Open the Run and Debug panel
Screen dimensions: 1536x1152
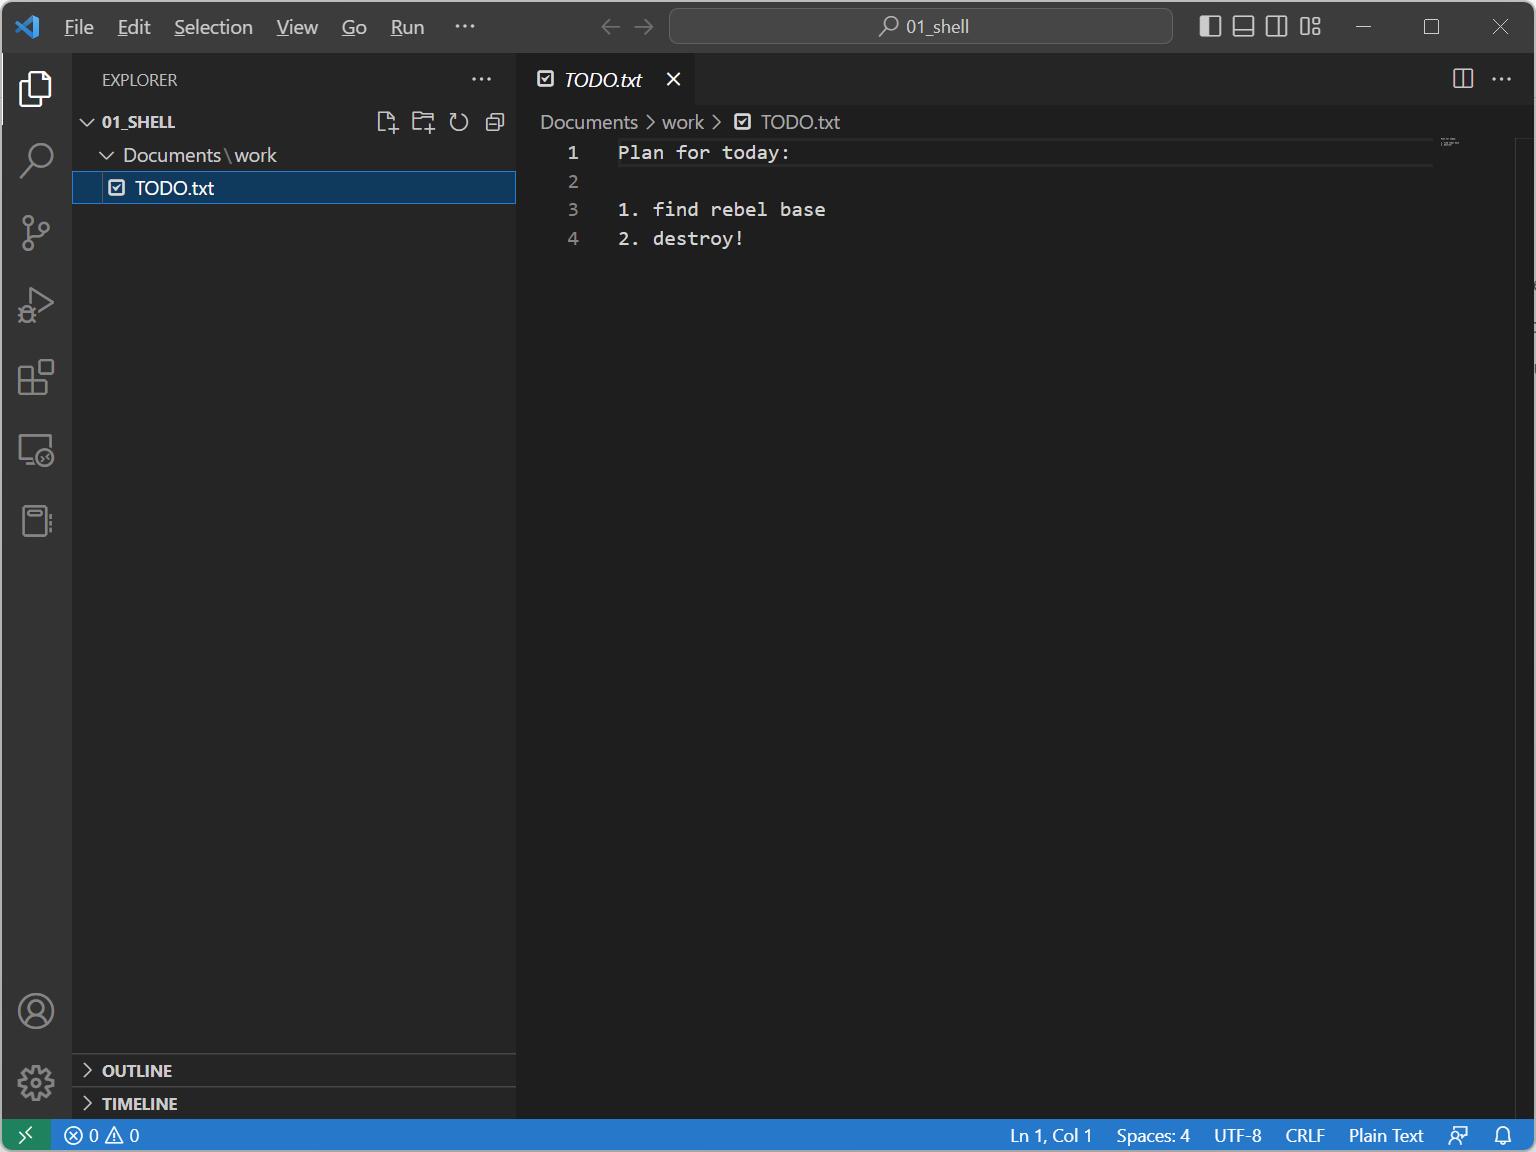[36, 305]
